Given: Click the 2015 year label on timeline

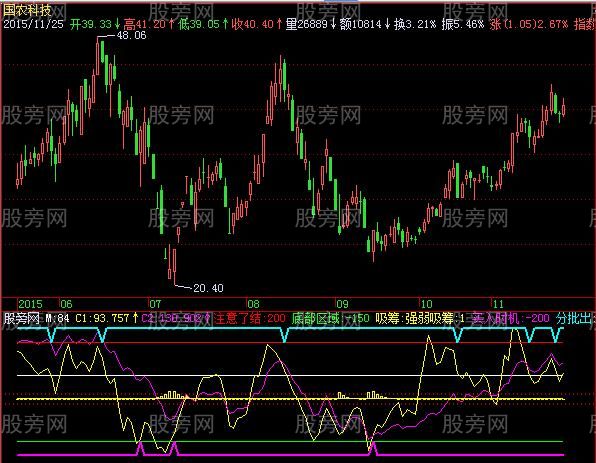Looking at the screenshot, I should [x=31, y=304].
